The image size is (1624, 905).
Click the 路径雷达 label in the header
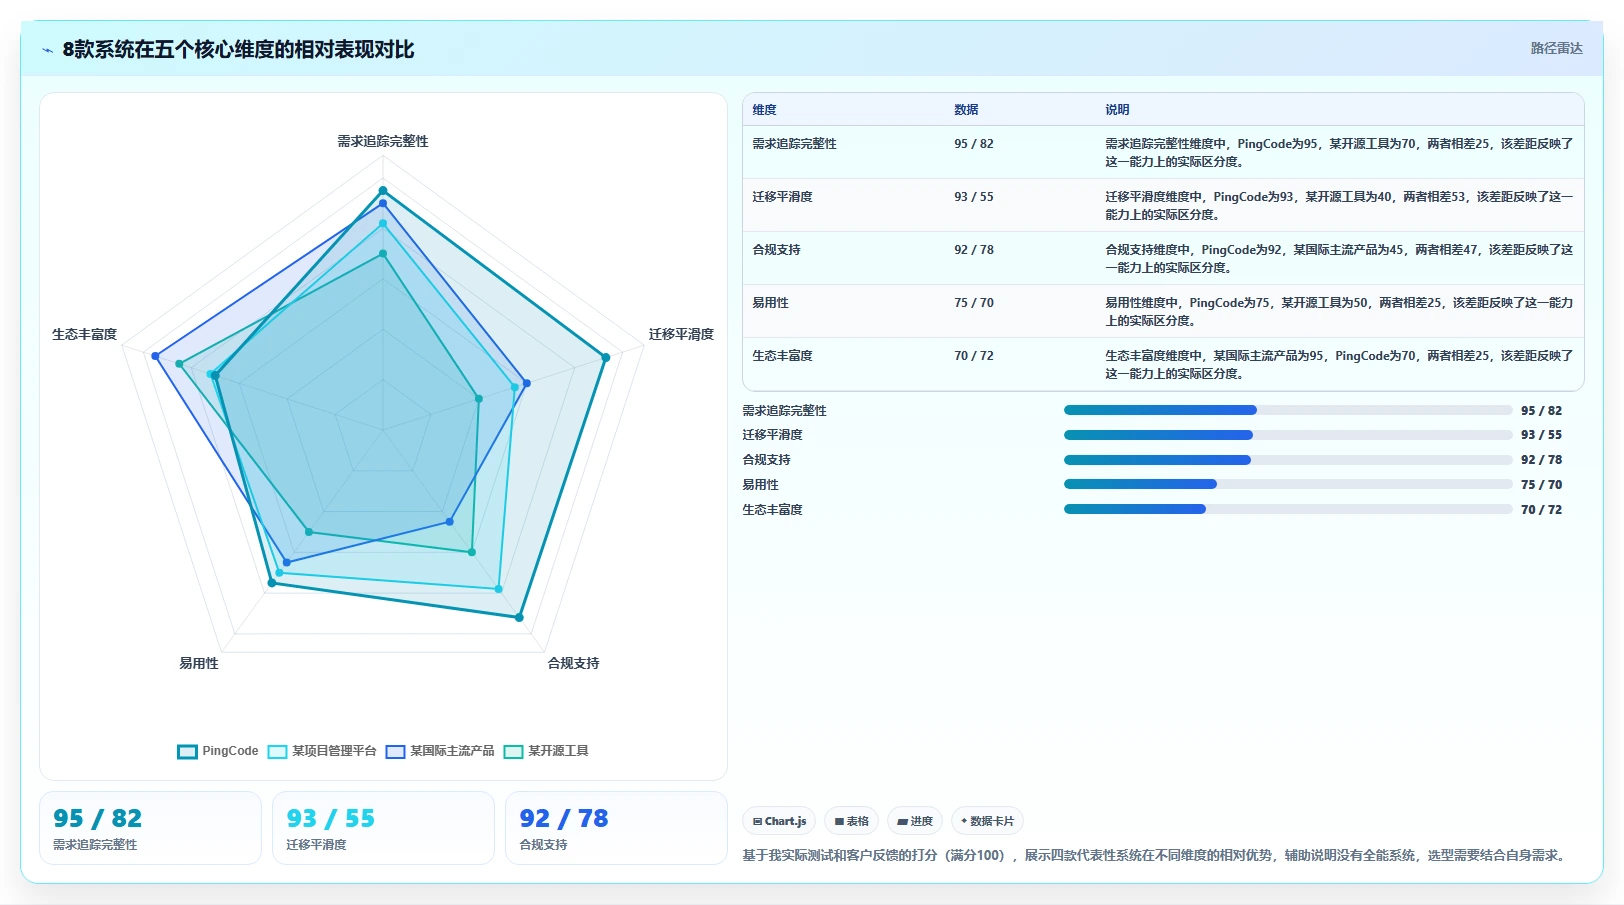1556,48
